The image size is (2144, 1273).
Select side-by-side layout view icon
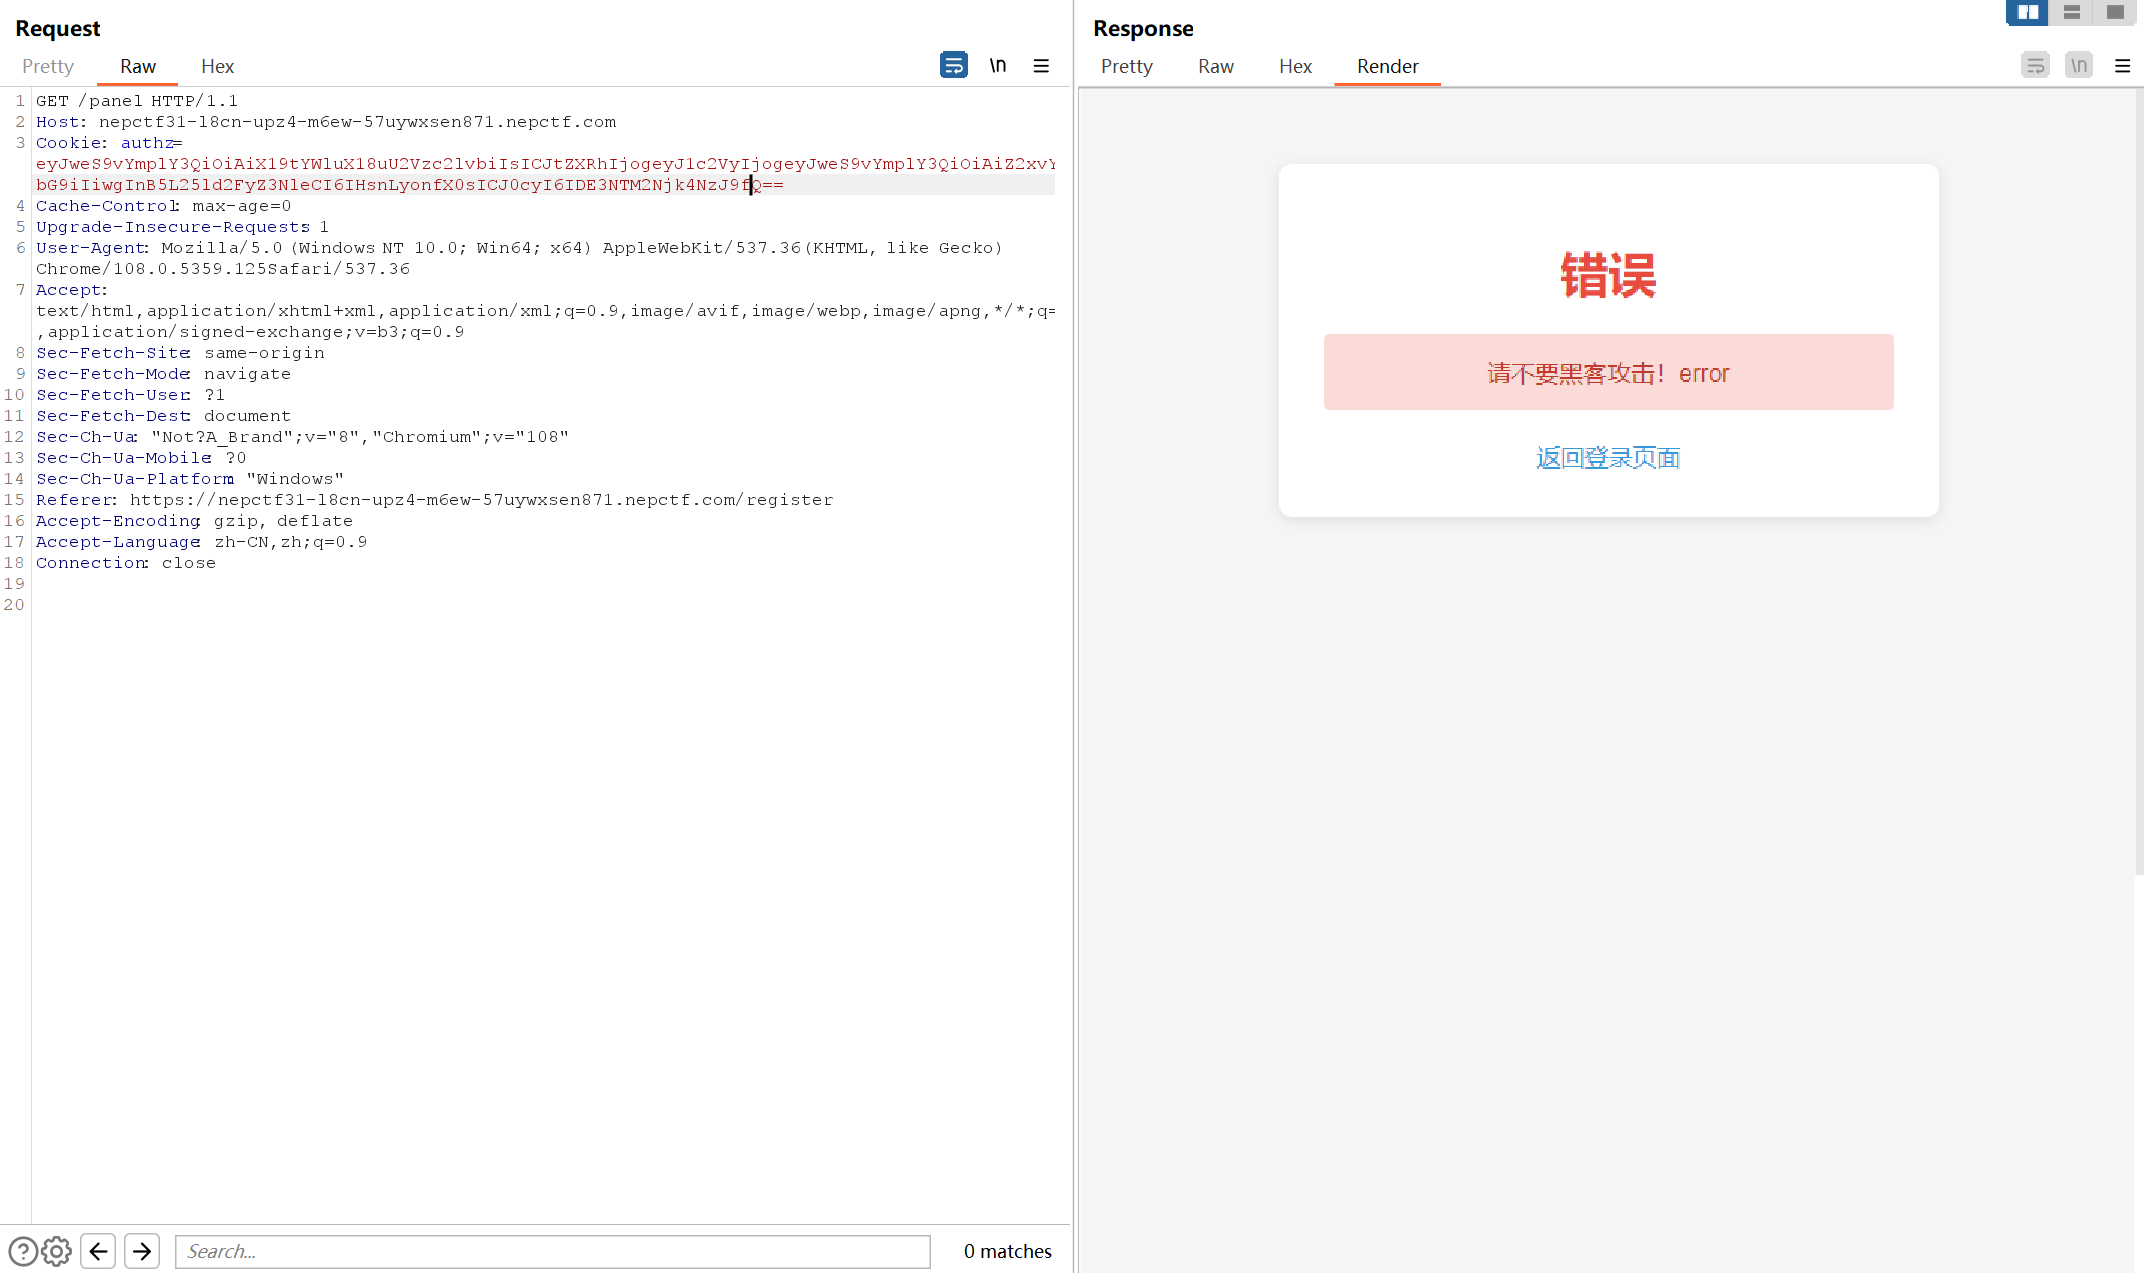point(2027,12)
